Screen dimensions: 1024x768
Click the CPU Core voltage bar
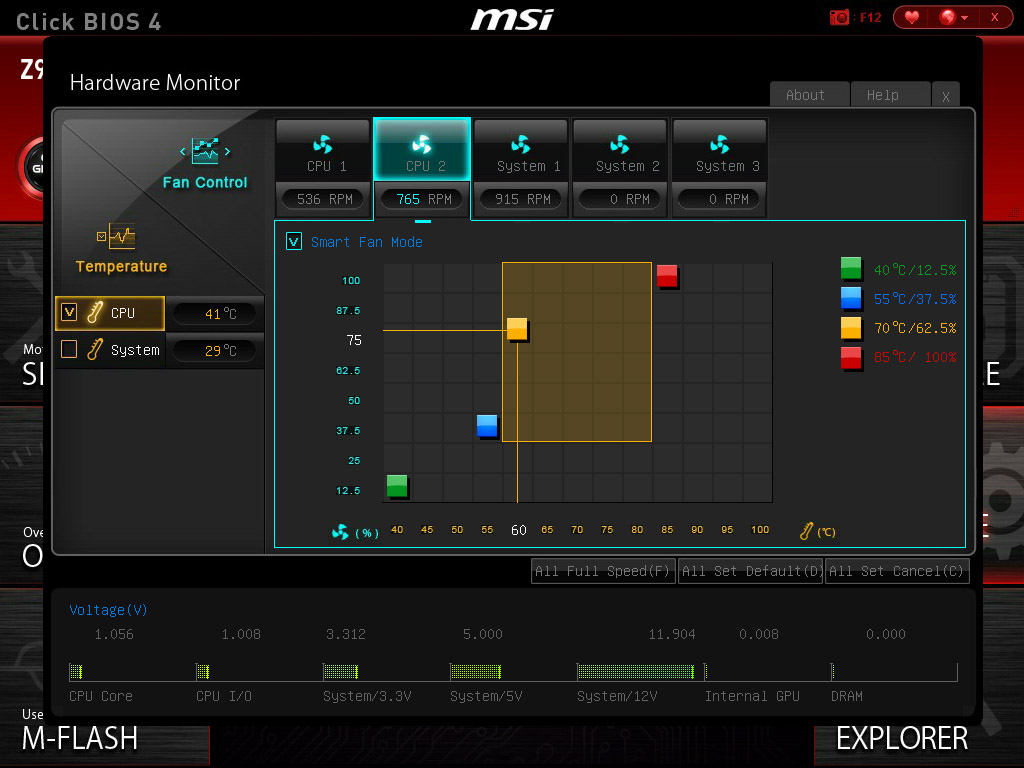[76, 671]
